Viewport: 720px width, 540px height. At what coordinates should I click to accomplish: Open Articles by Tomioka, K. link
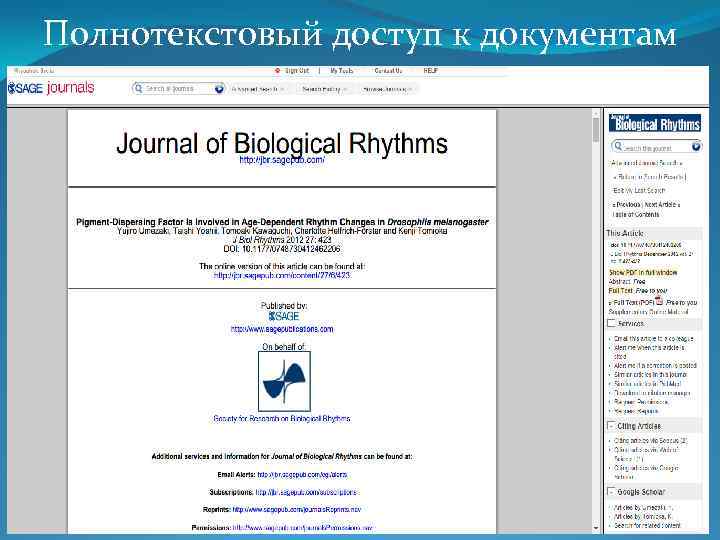(x=643, y=517)
